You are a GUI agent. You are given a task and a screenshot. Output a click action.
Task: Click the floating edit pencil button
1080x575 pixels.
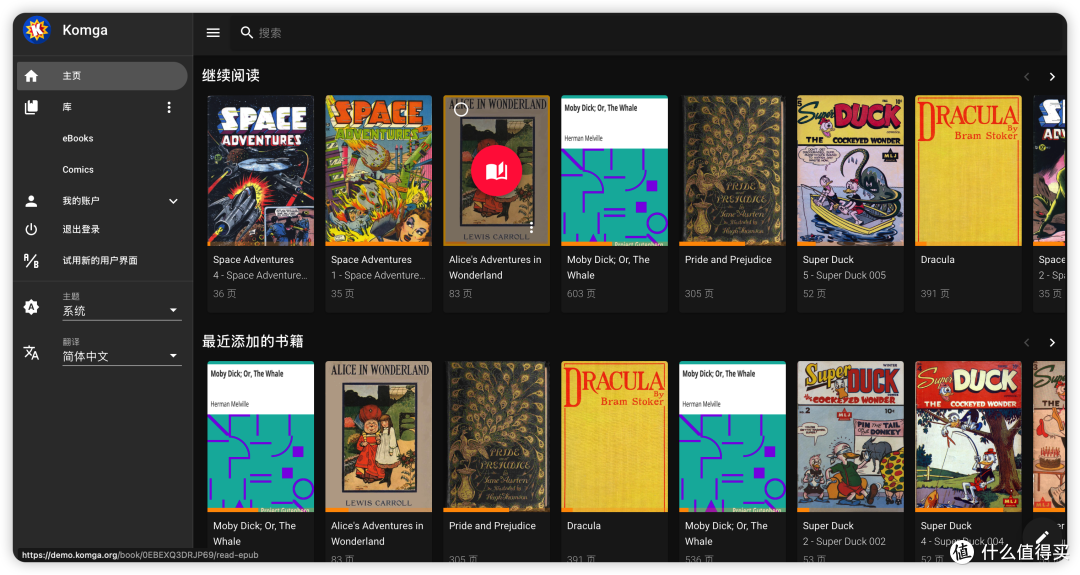(x=1042, y=538)
